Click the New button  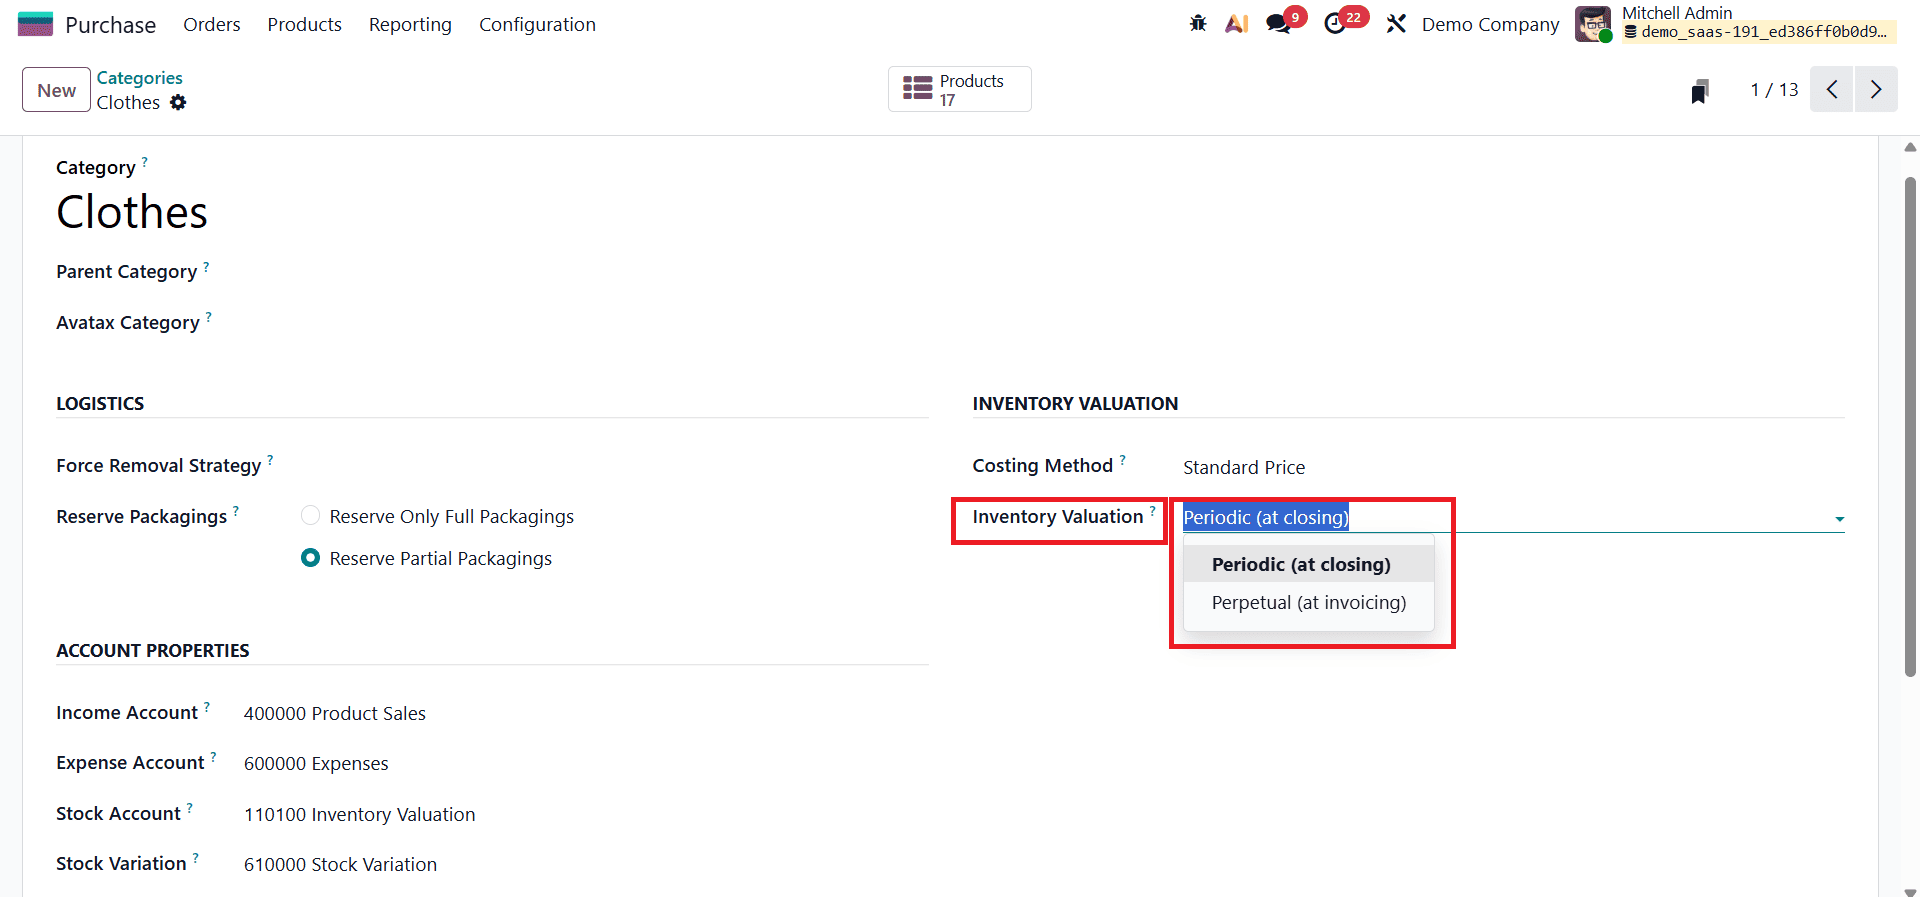tap(57, 90)
